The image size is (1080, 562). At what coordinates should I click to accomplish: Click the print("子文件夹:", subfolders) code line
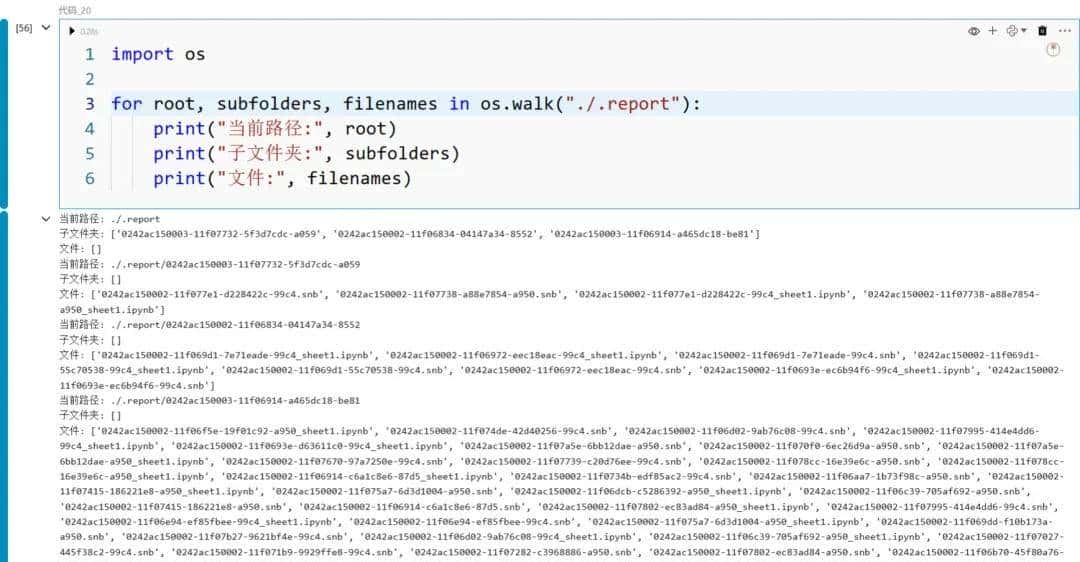(x=307, y=154)
